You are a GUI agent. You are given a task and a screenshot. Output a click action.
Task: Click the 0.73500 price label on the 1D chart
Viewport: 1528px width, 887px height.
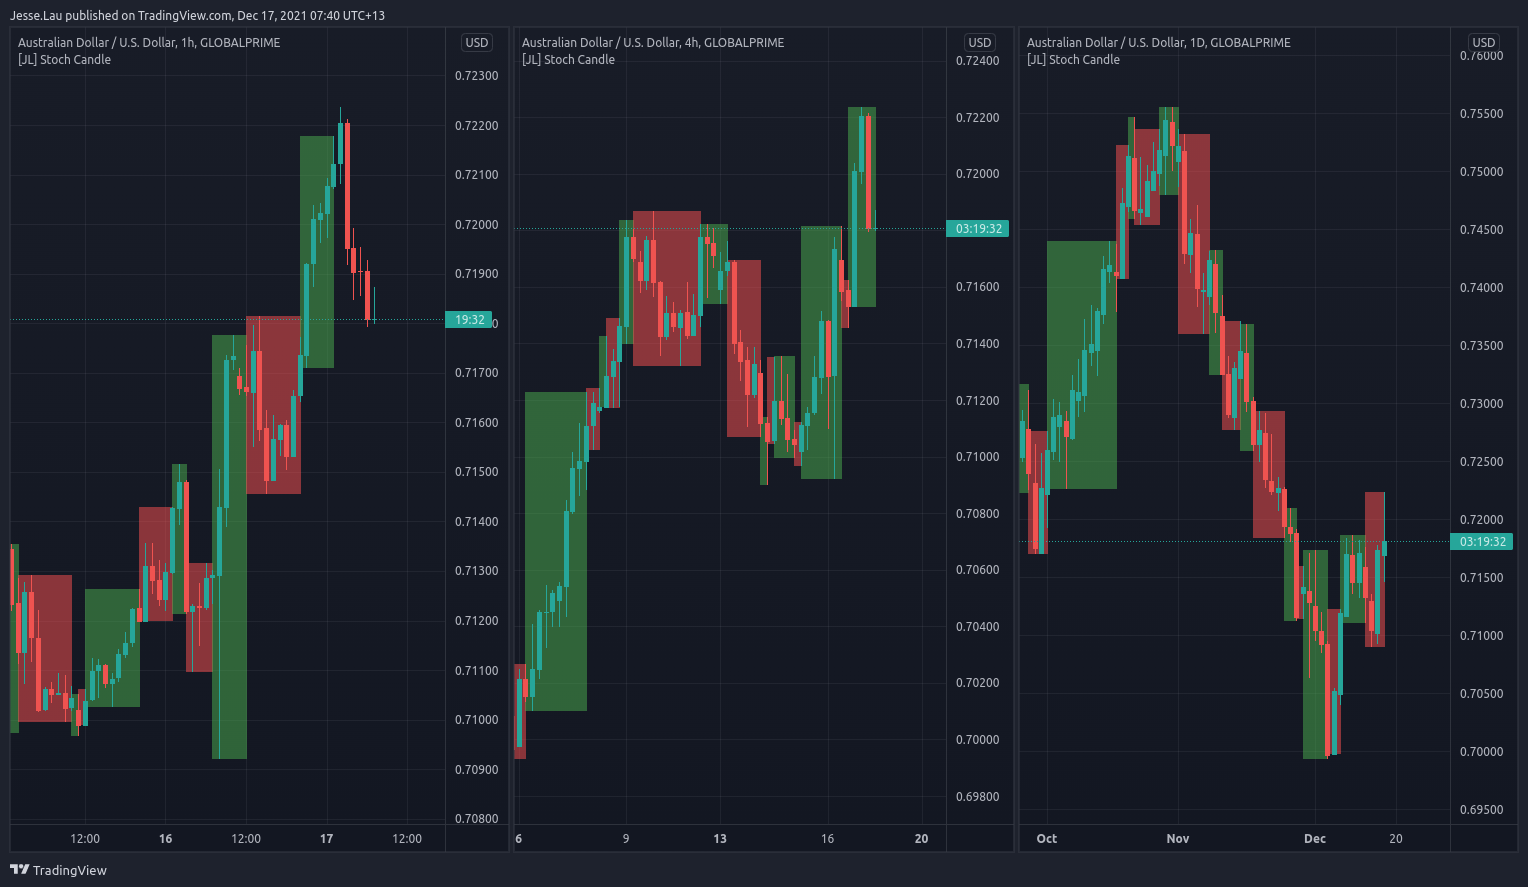point(1482,346)
